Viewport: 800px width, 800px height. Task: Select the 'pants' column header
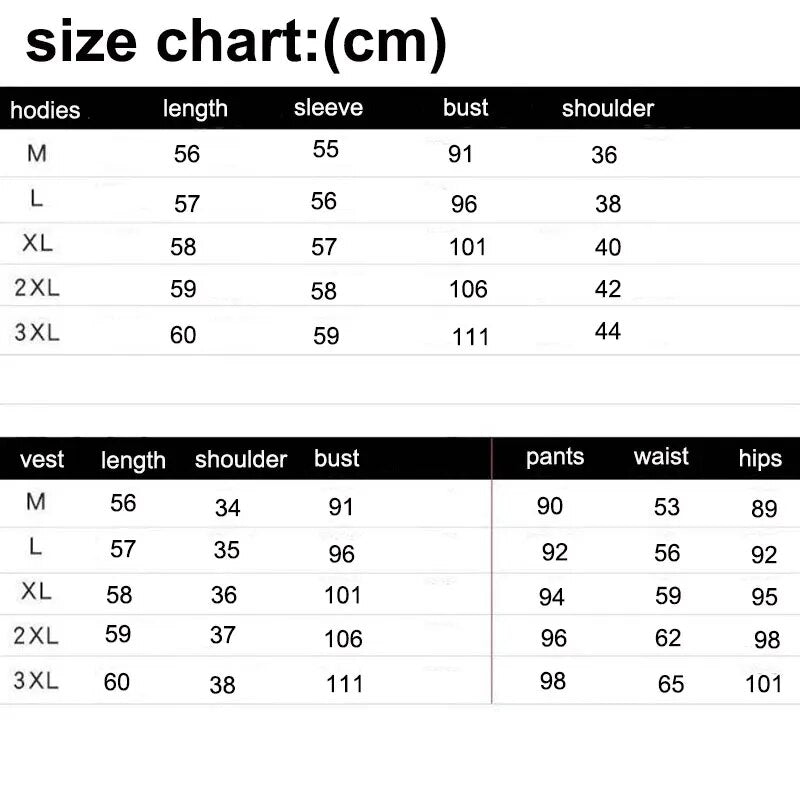[x=555, y=457]
